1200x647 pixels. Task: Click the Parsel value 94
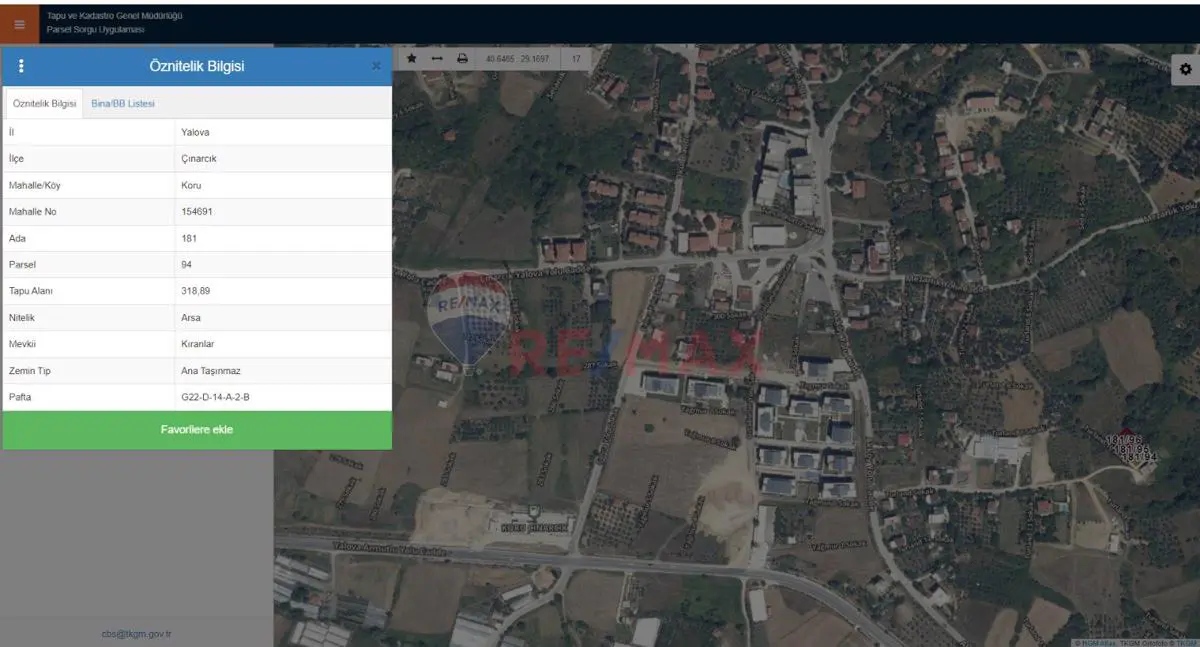187,265
